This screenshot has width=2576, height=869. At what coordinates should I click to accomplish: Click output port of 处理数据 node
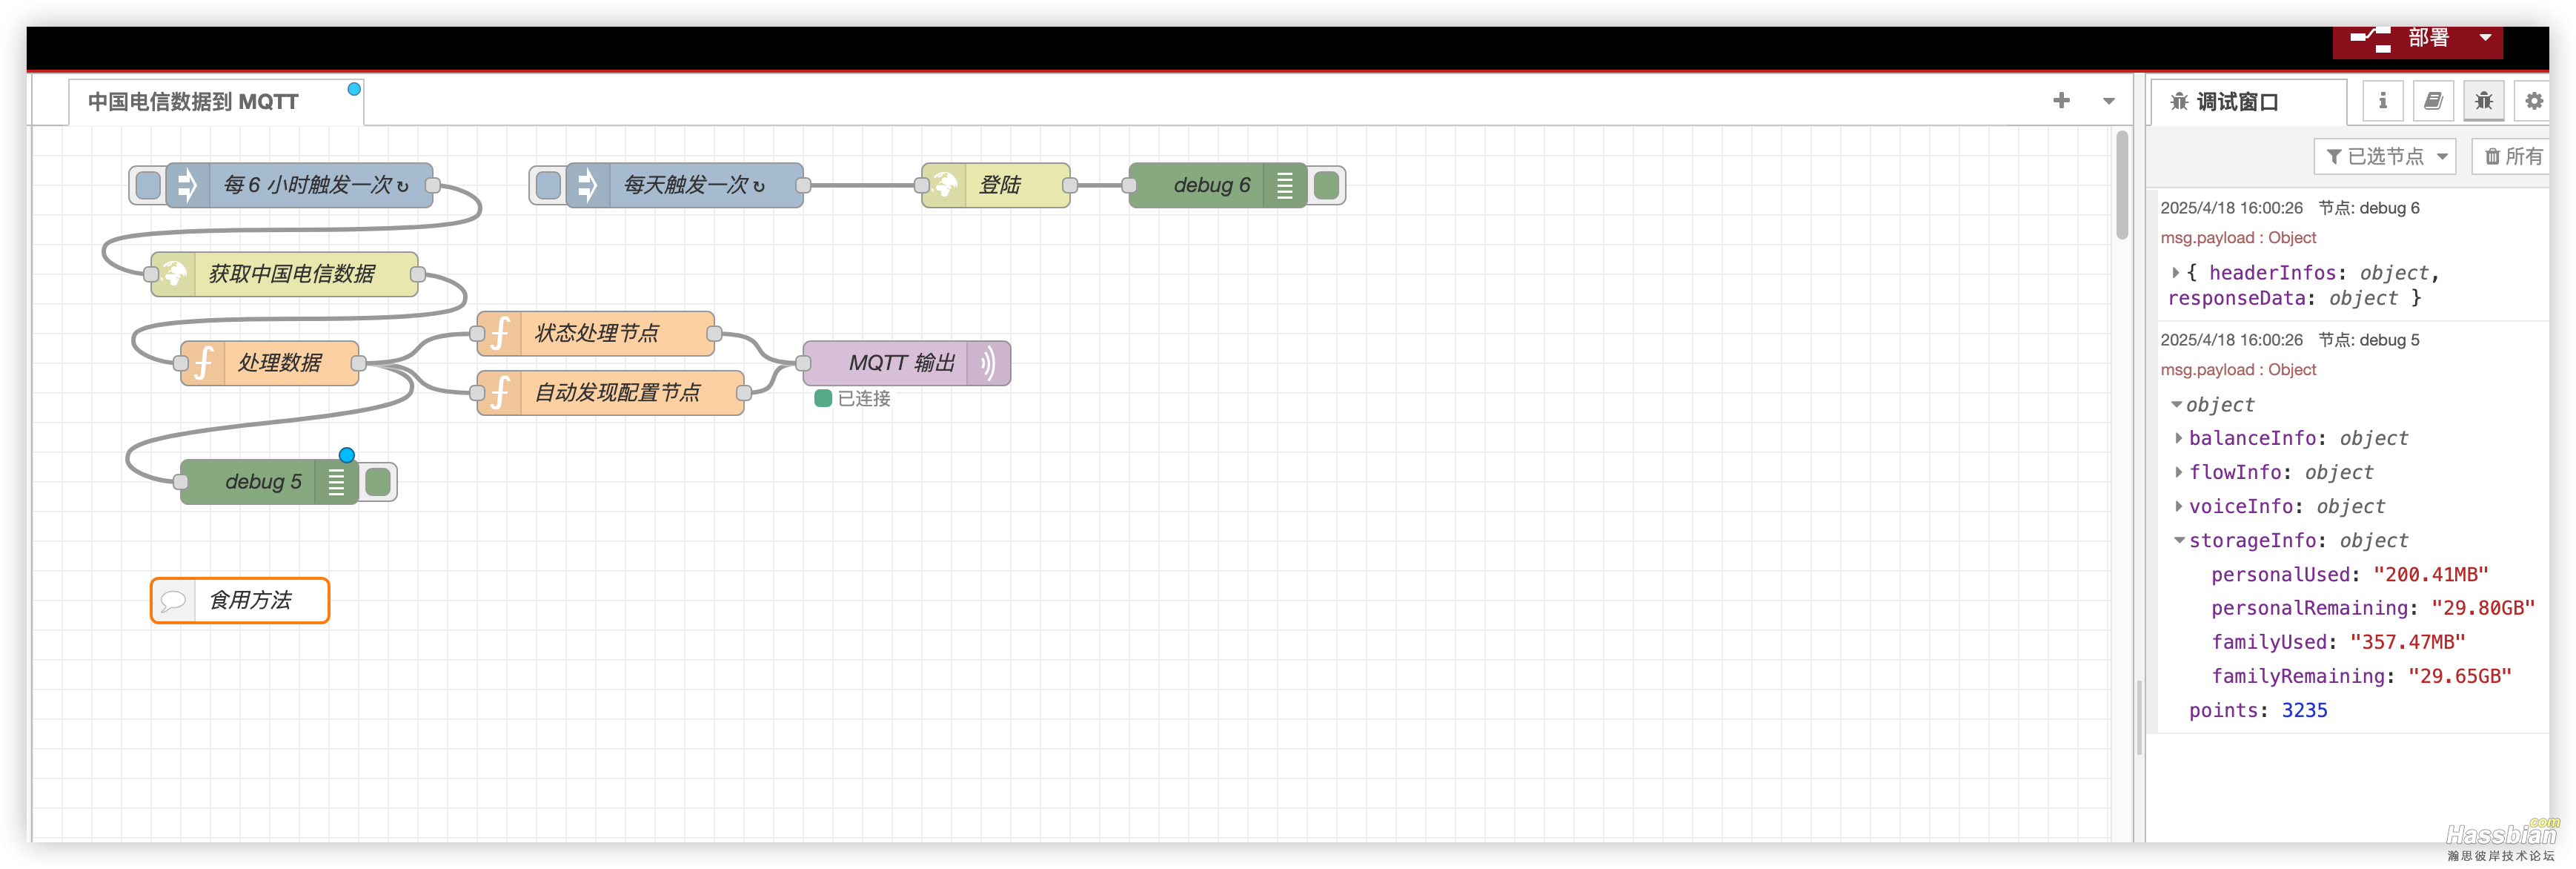pos(358,363)
